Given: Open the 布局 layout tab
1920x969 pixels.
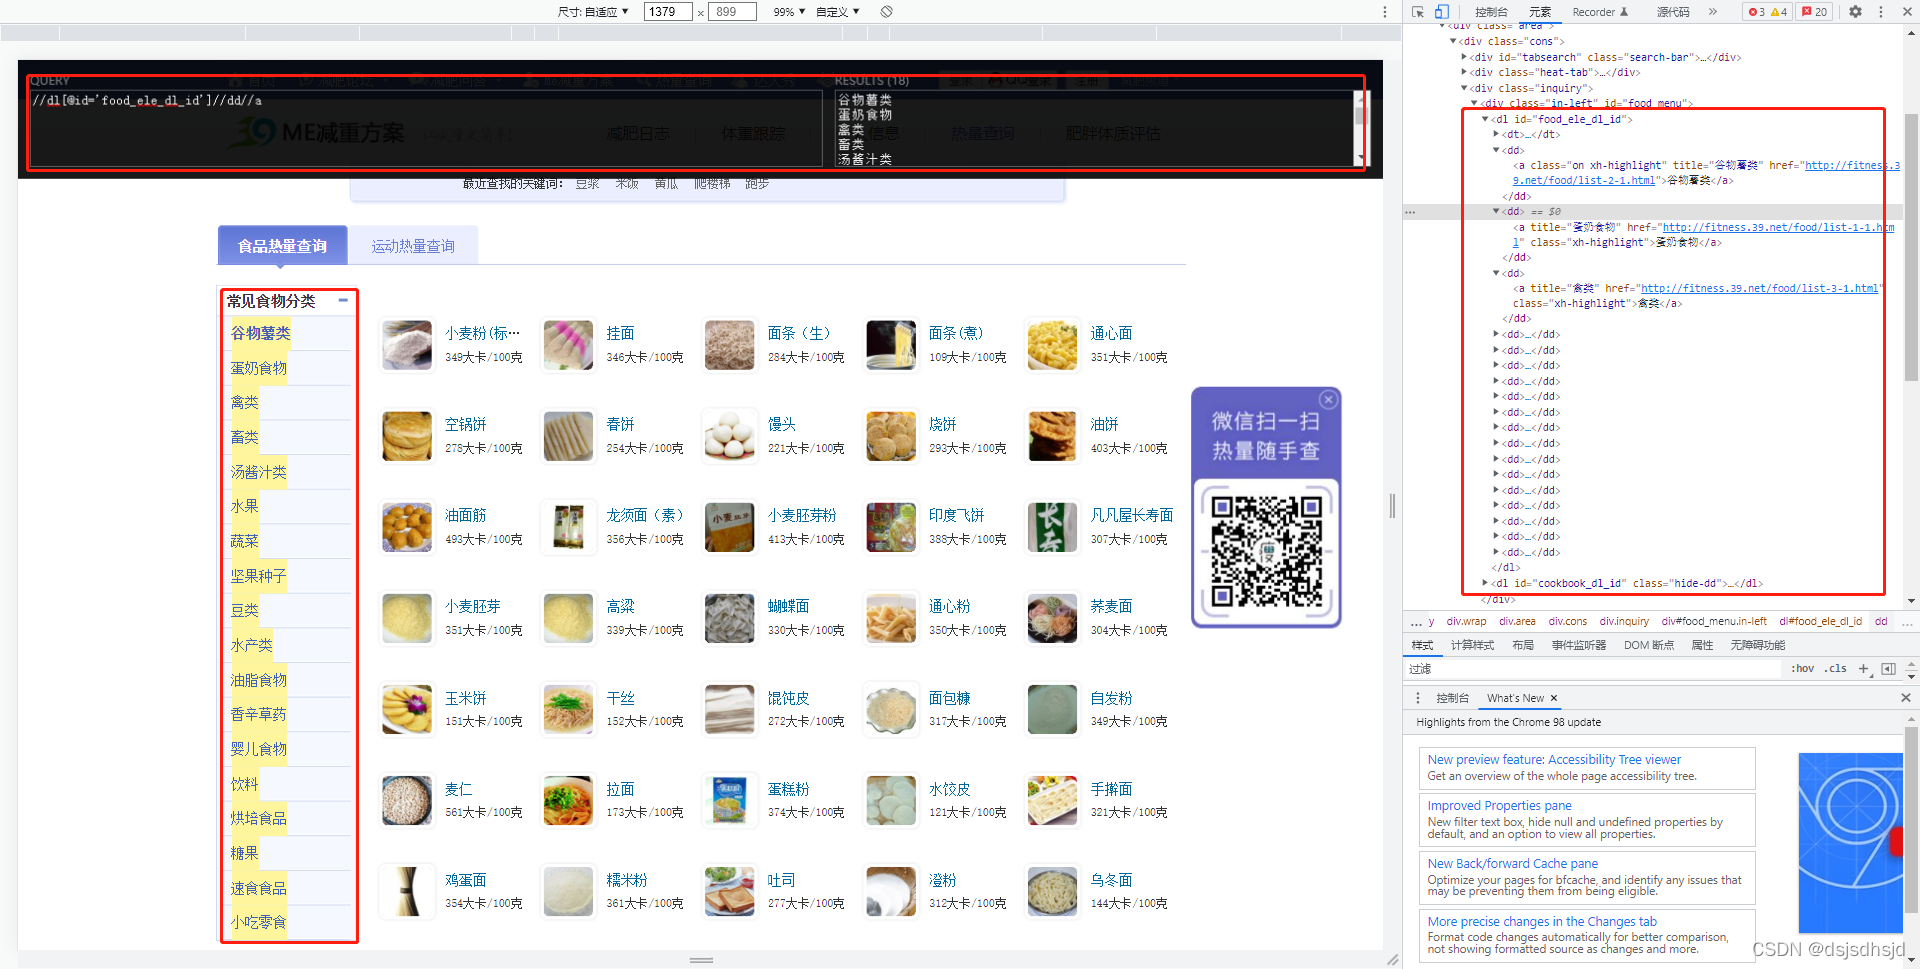Looking at the screenshot, I should (1523, 645).
